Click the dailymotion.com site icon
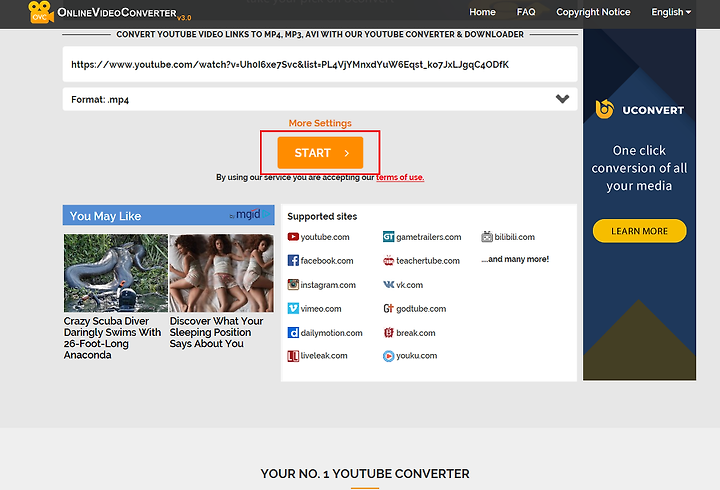 [x=293, y=332]
